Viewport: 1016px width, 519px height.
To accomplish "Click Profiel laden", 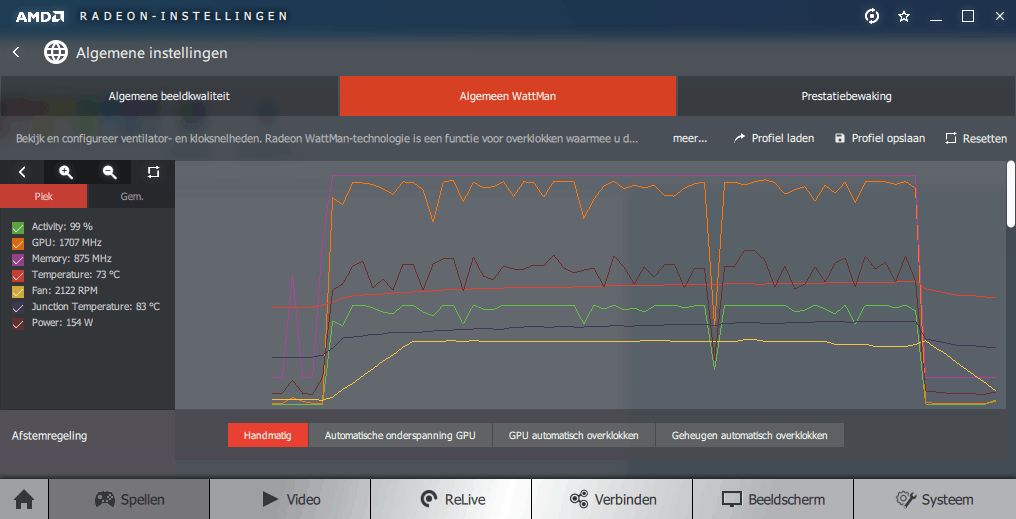I will (774, 138).
